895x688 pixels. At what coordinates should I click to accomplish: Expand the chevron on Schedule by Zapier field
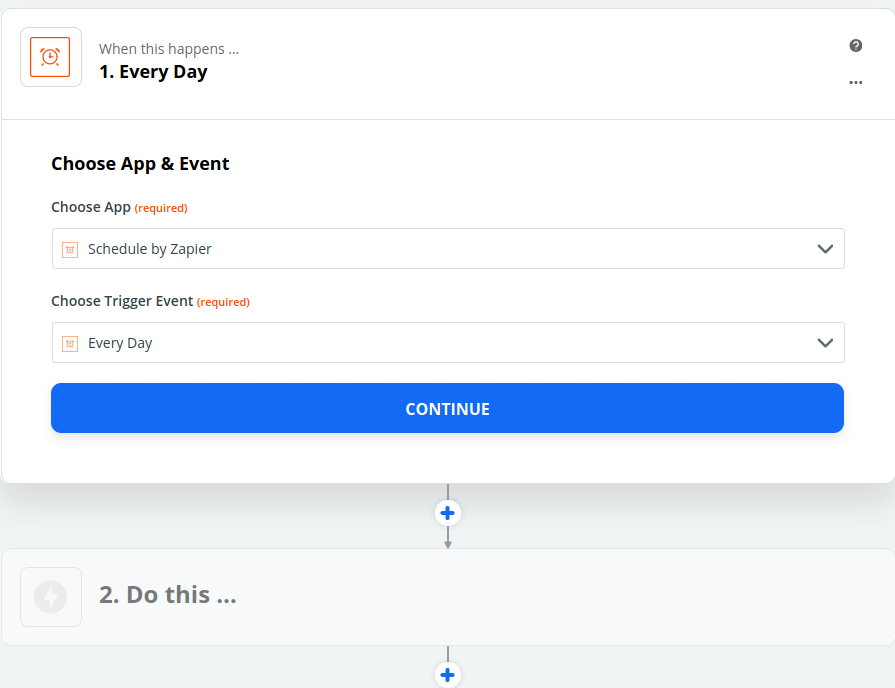point(825,249)
